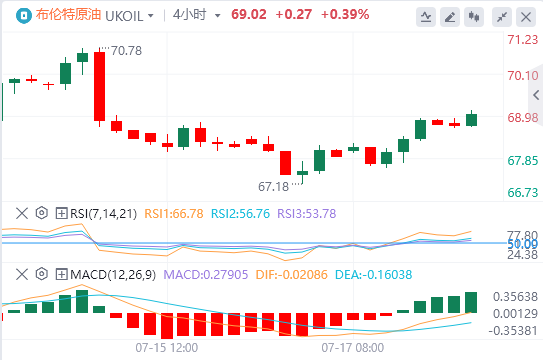This screenshot has height=360, width=543.
Task: Click the latest green candlestick
Action: coord(471,119)
